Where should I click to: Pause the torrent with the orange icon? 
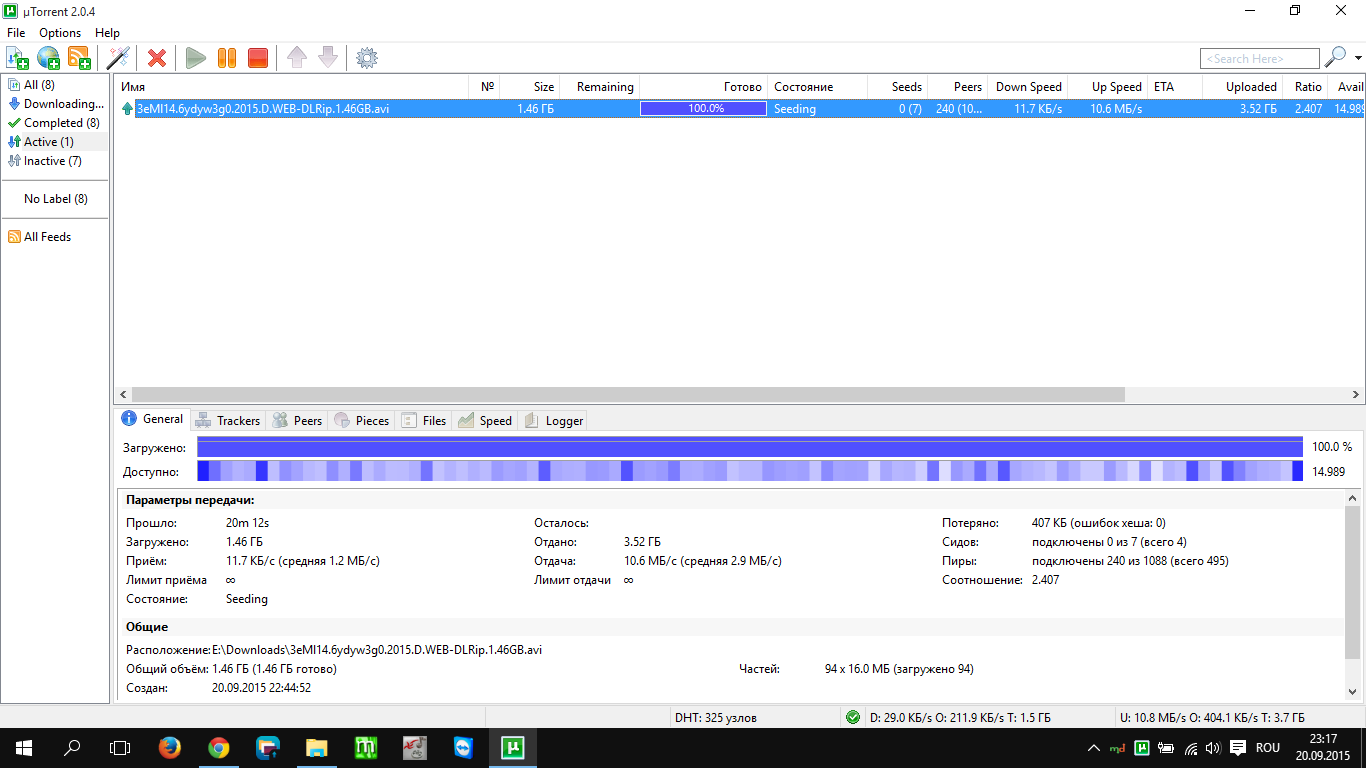coord(227,58)
